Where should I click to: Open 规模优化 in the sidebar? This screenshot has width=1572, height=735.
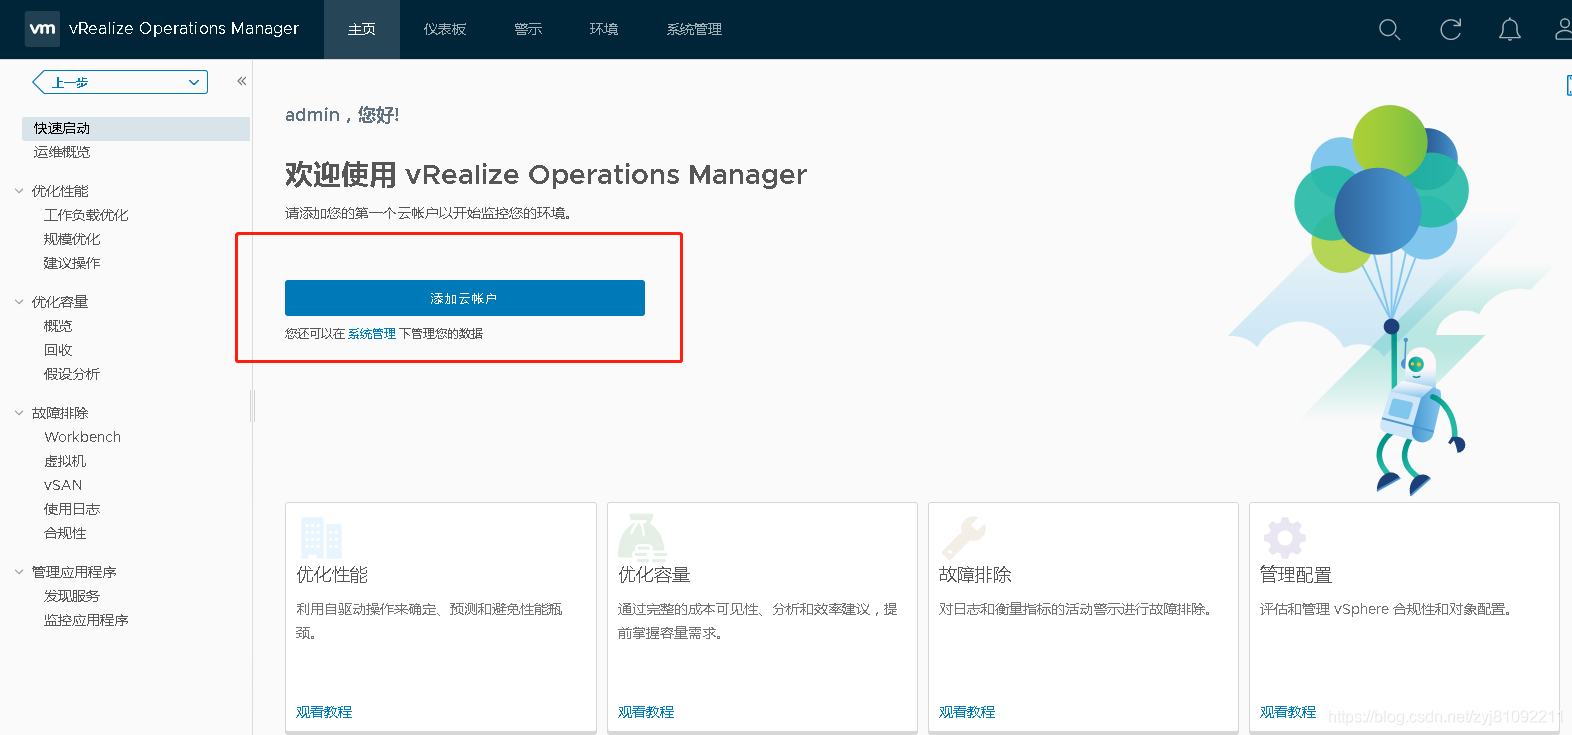72,239
